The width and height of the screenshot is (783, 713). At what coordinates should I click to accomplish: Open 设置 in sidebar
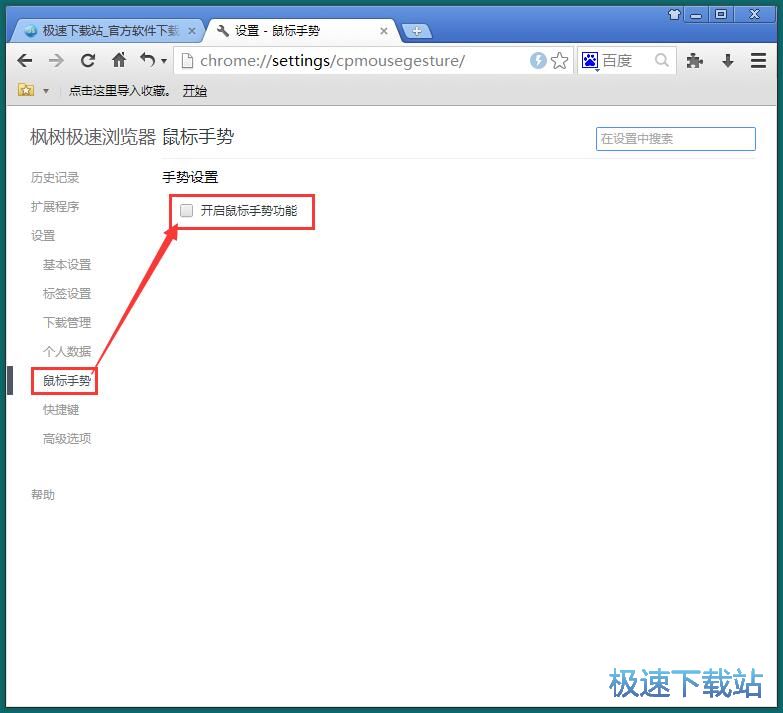click(43, 236)
